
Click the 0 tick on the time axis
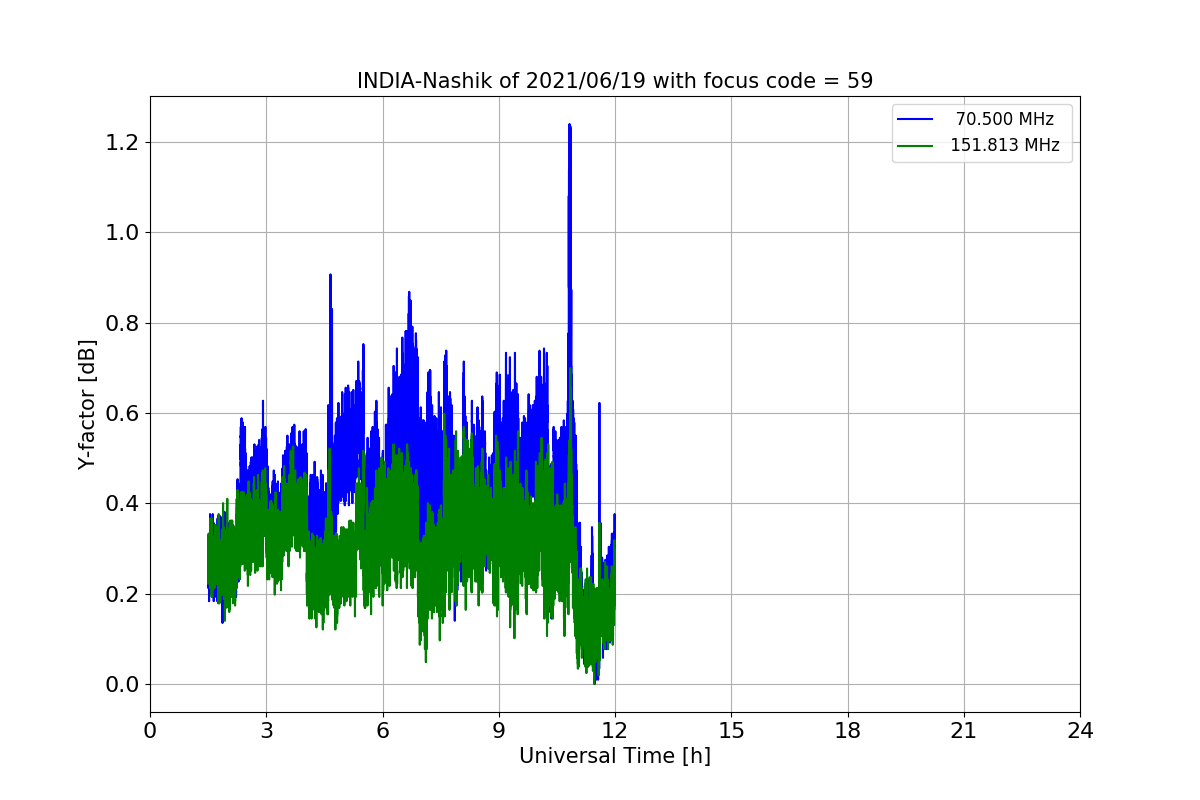tap(150, 731)
